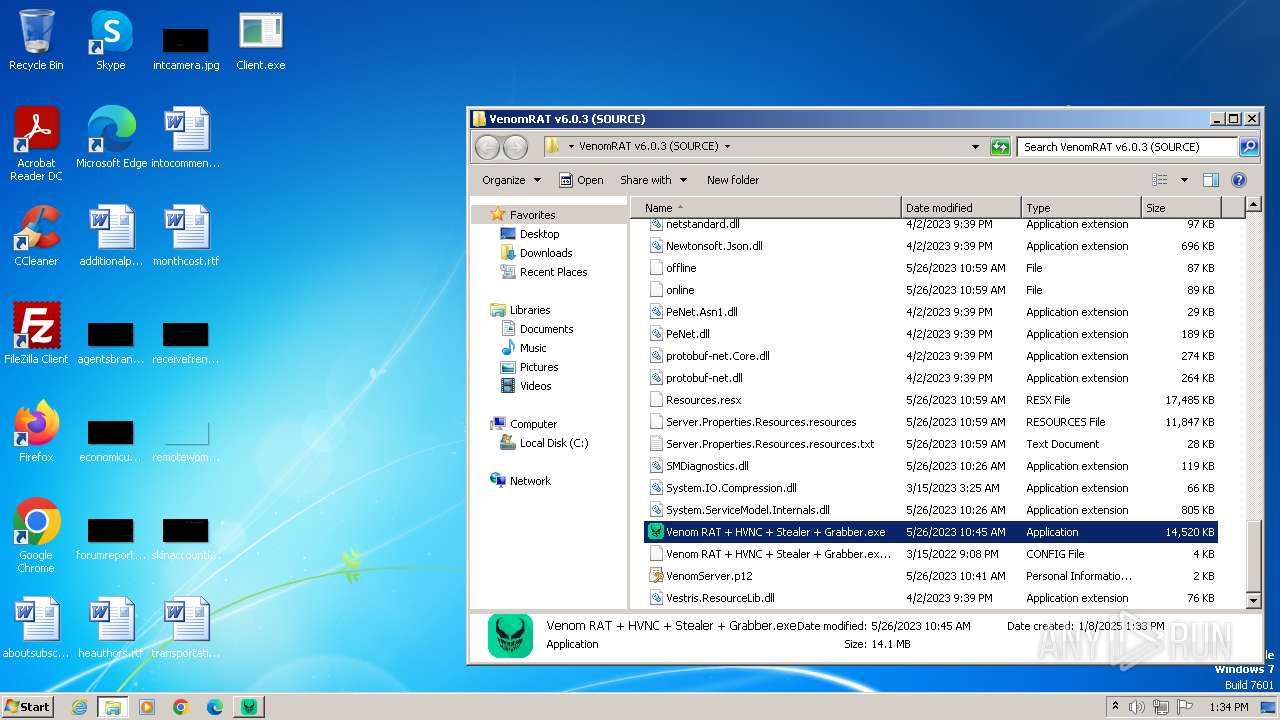Select monthcost.rtf on the desktop
This screenshot has width=1280, height=720.
(x=186, y=235)
